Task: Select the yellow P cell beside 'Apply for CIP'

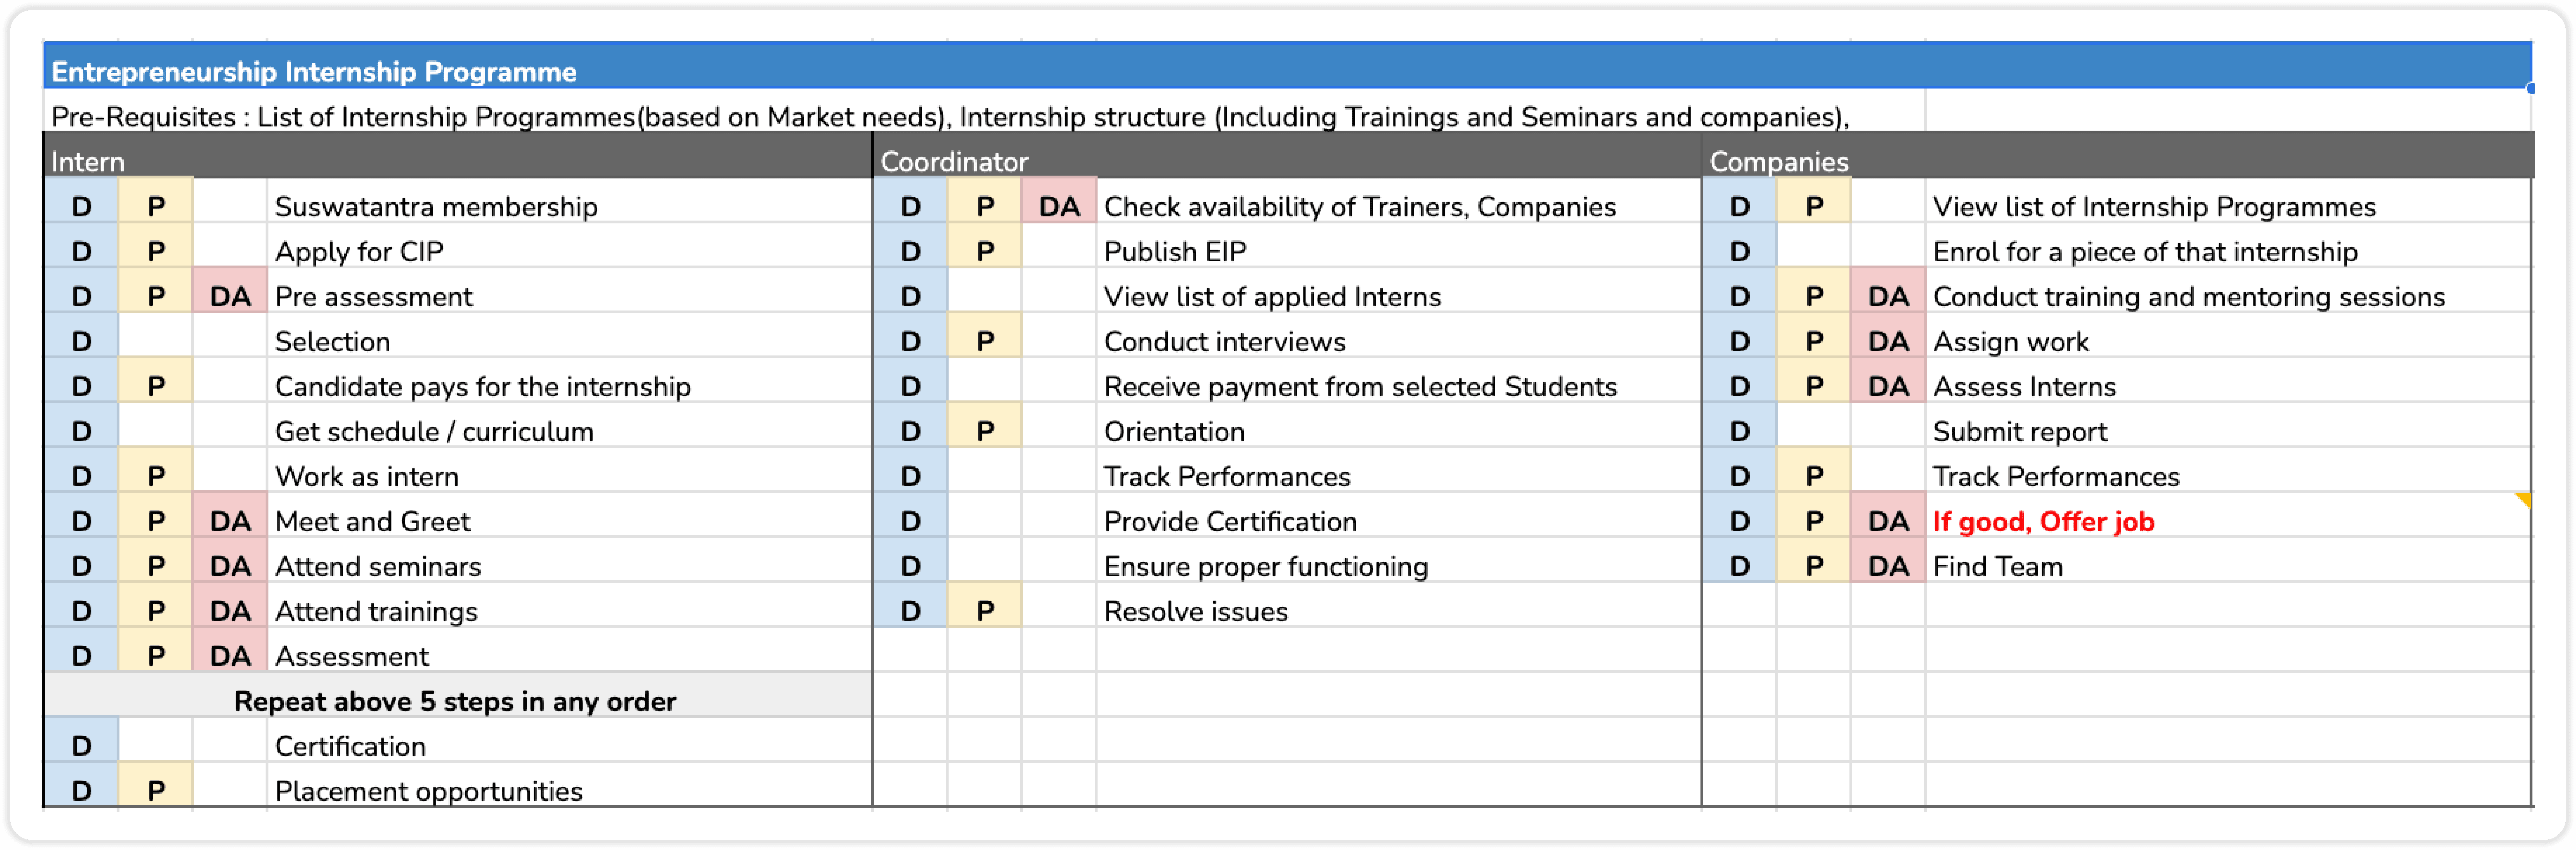Action: click(156, 252)
